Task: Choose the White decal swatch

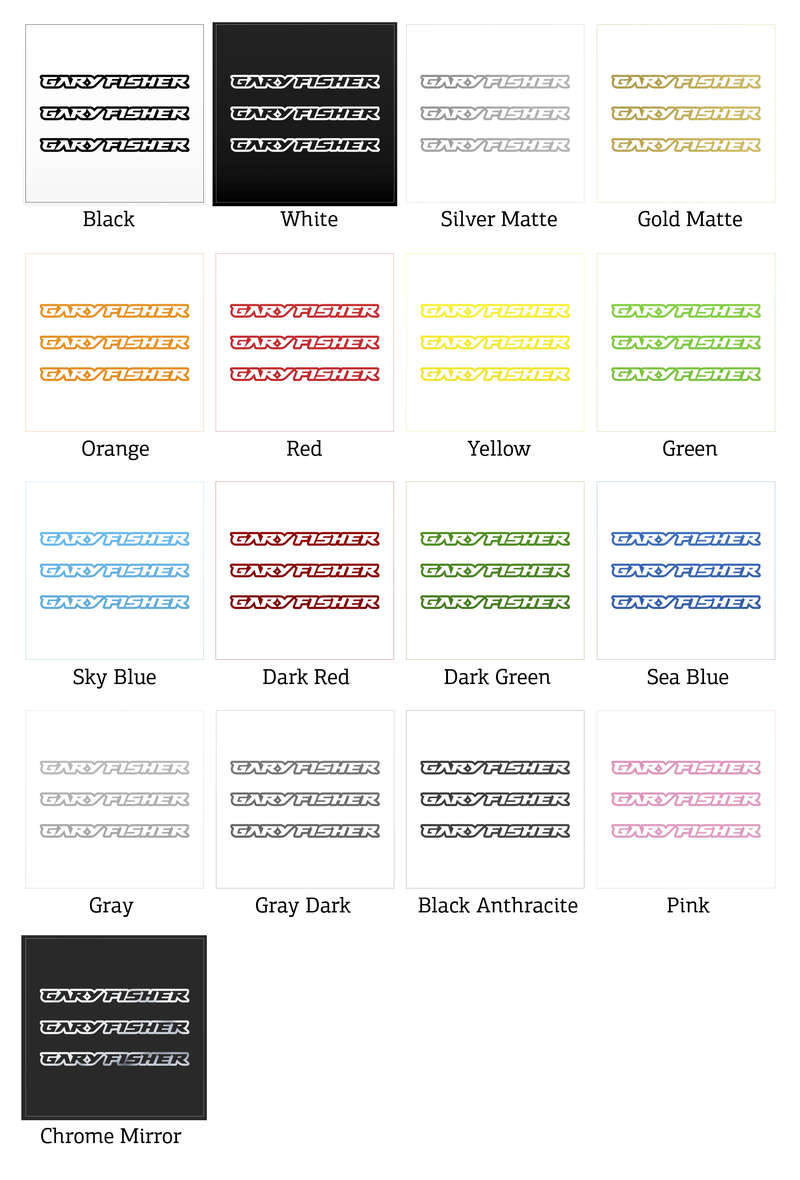Action: coord(305,114)
